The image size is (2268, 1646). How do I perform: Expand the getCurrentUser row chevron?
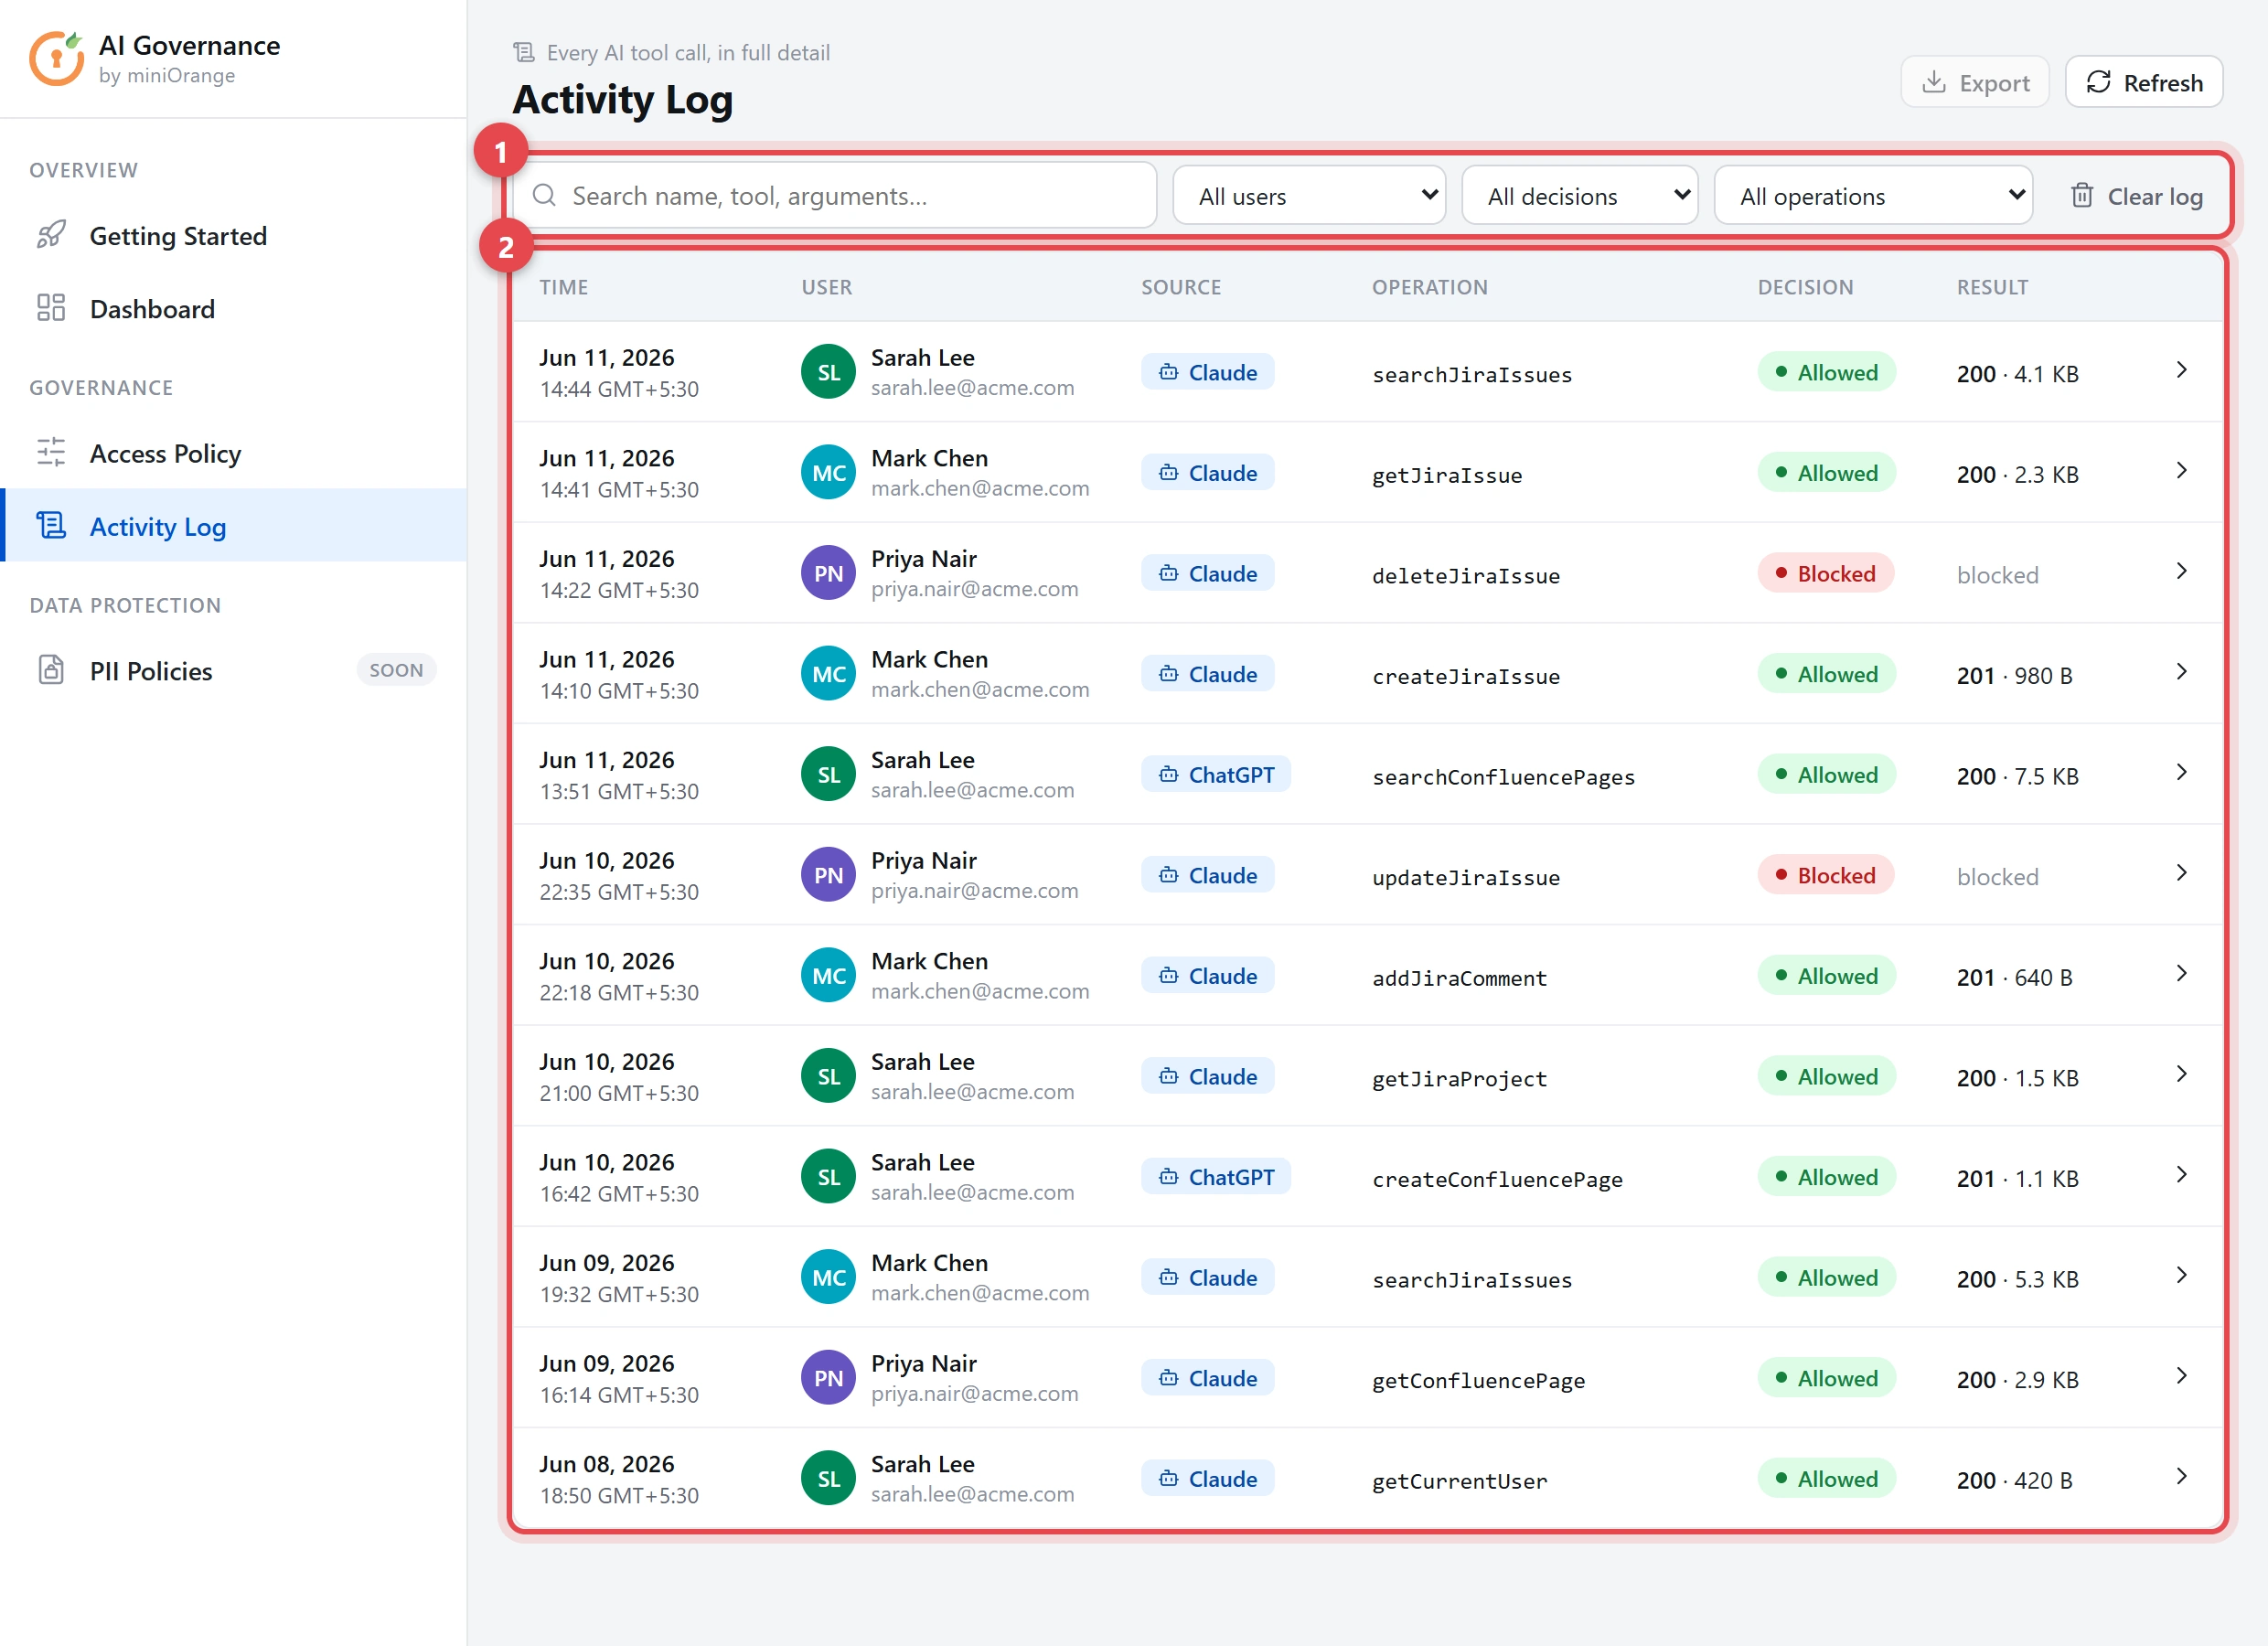[2182, 1476]
